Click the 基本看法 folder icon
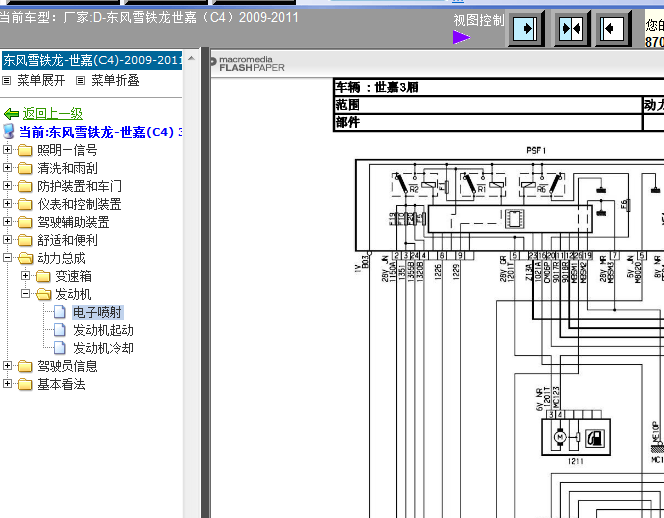The image size is (664, 518). 25,384
